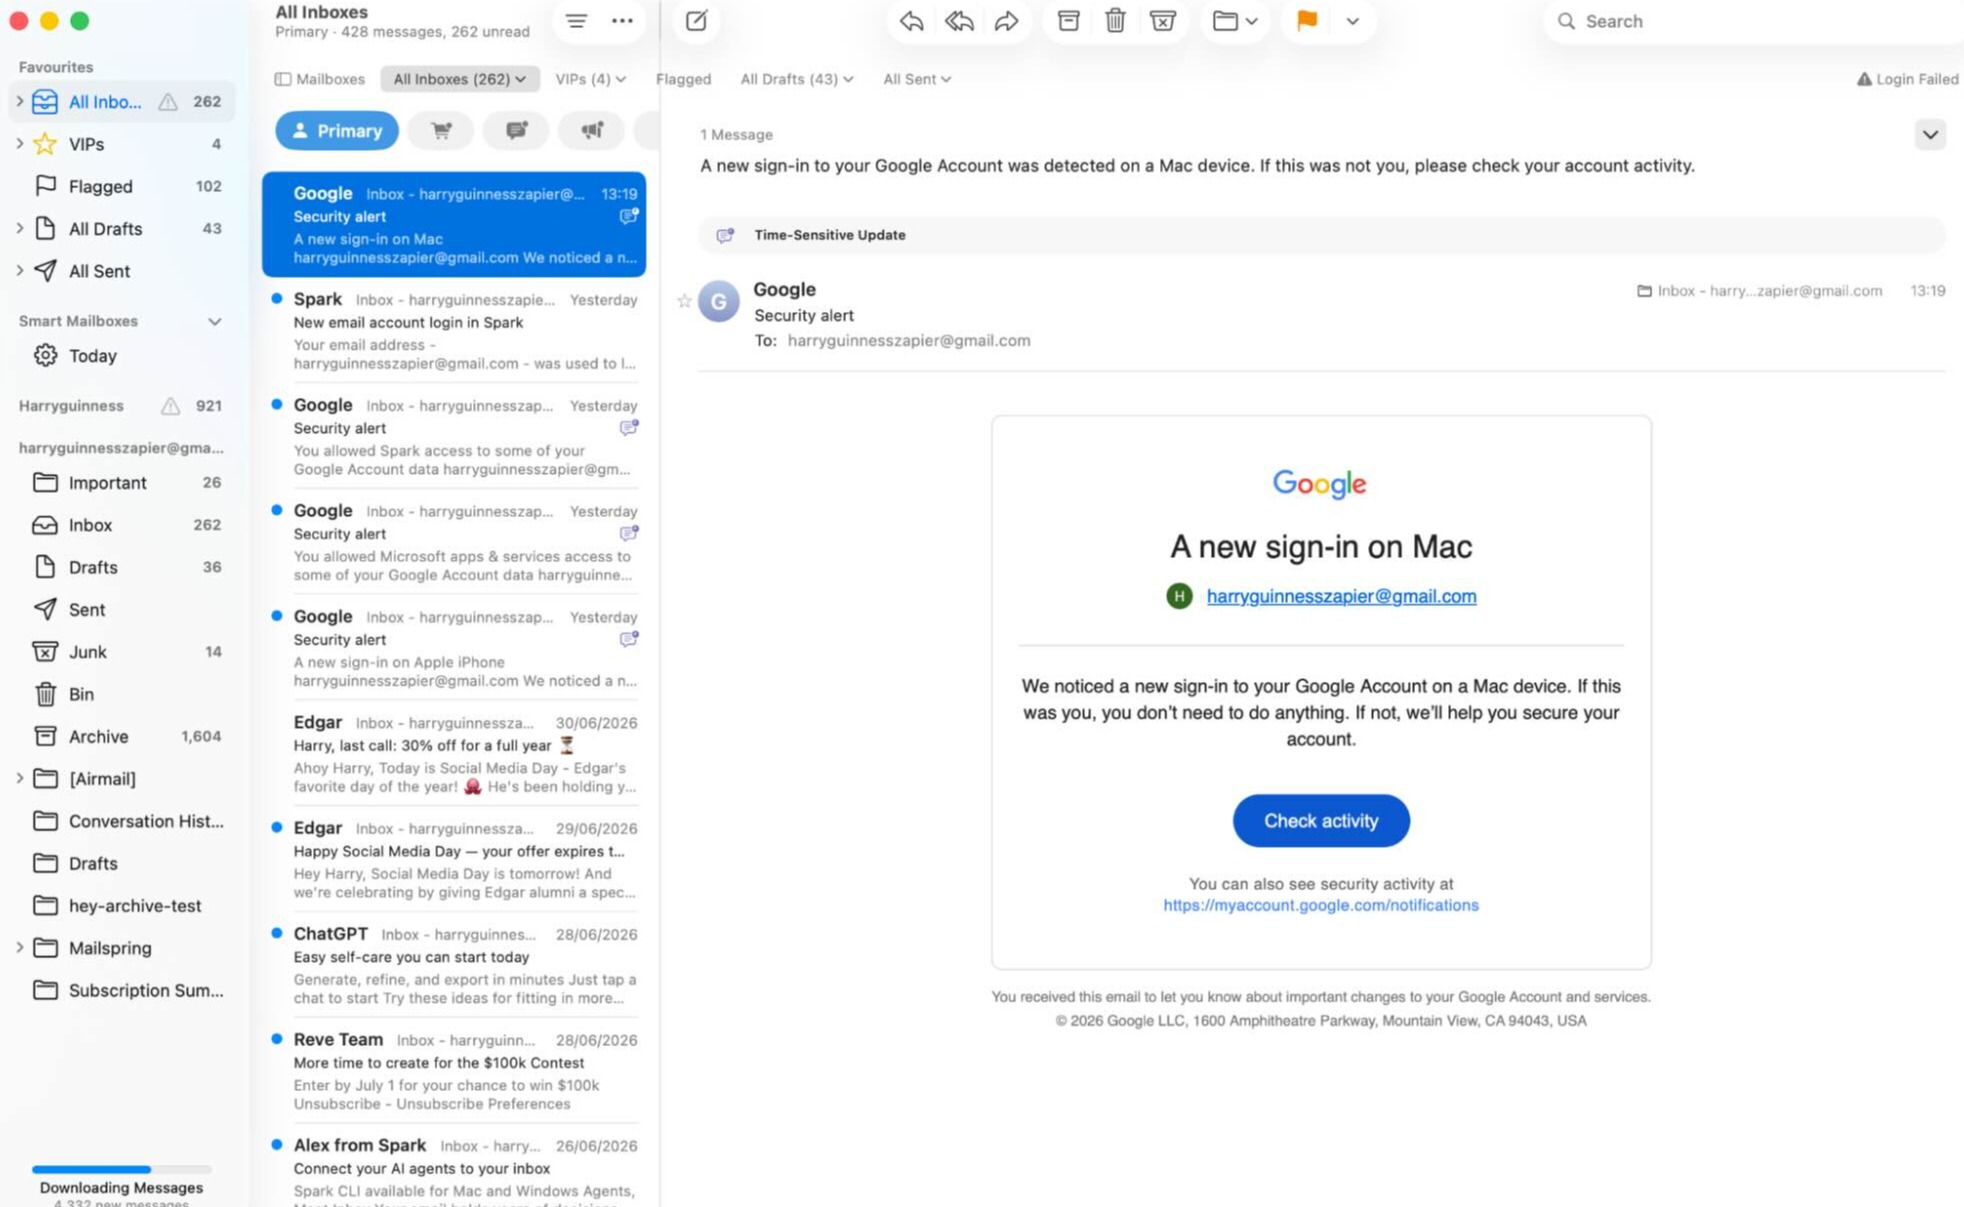1964x1207 pixels.
Task: Click unread dot on Spark email
Action: pyautogui.click(x=277, y=299)
